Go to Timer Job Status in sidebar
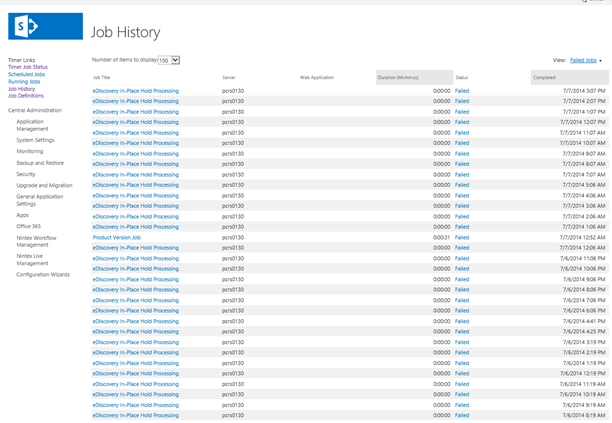The image size is (612, 423). 28,67
